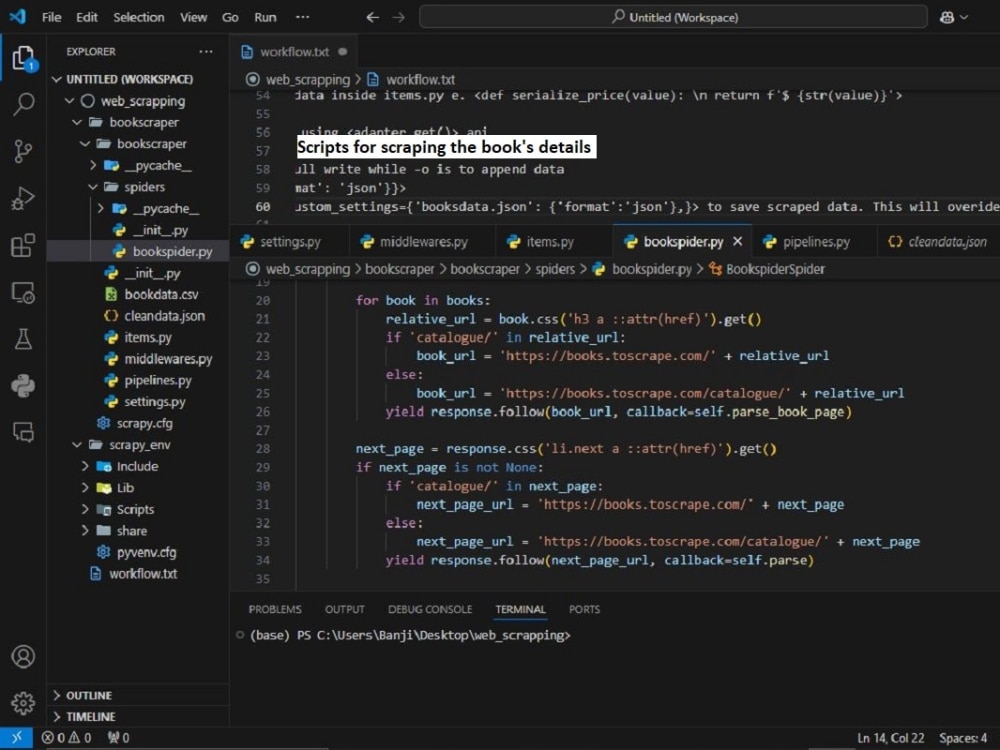Select bookspider.py in the explorer tree

(138, 251)
